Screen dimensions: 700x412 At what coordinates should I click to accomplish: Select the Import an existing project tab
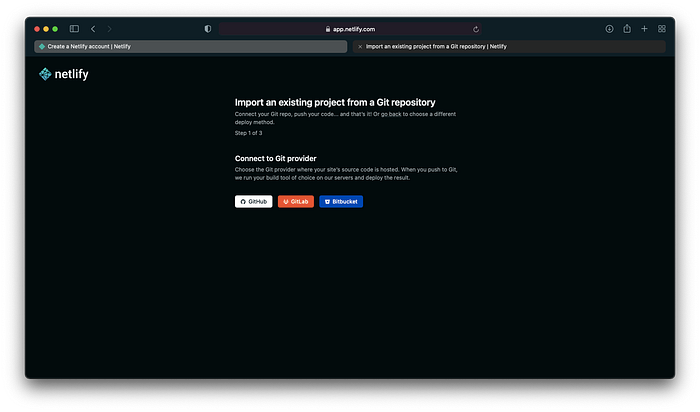point(509,46)
